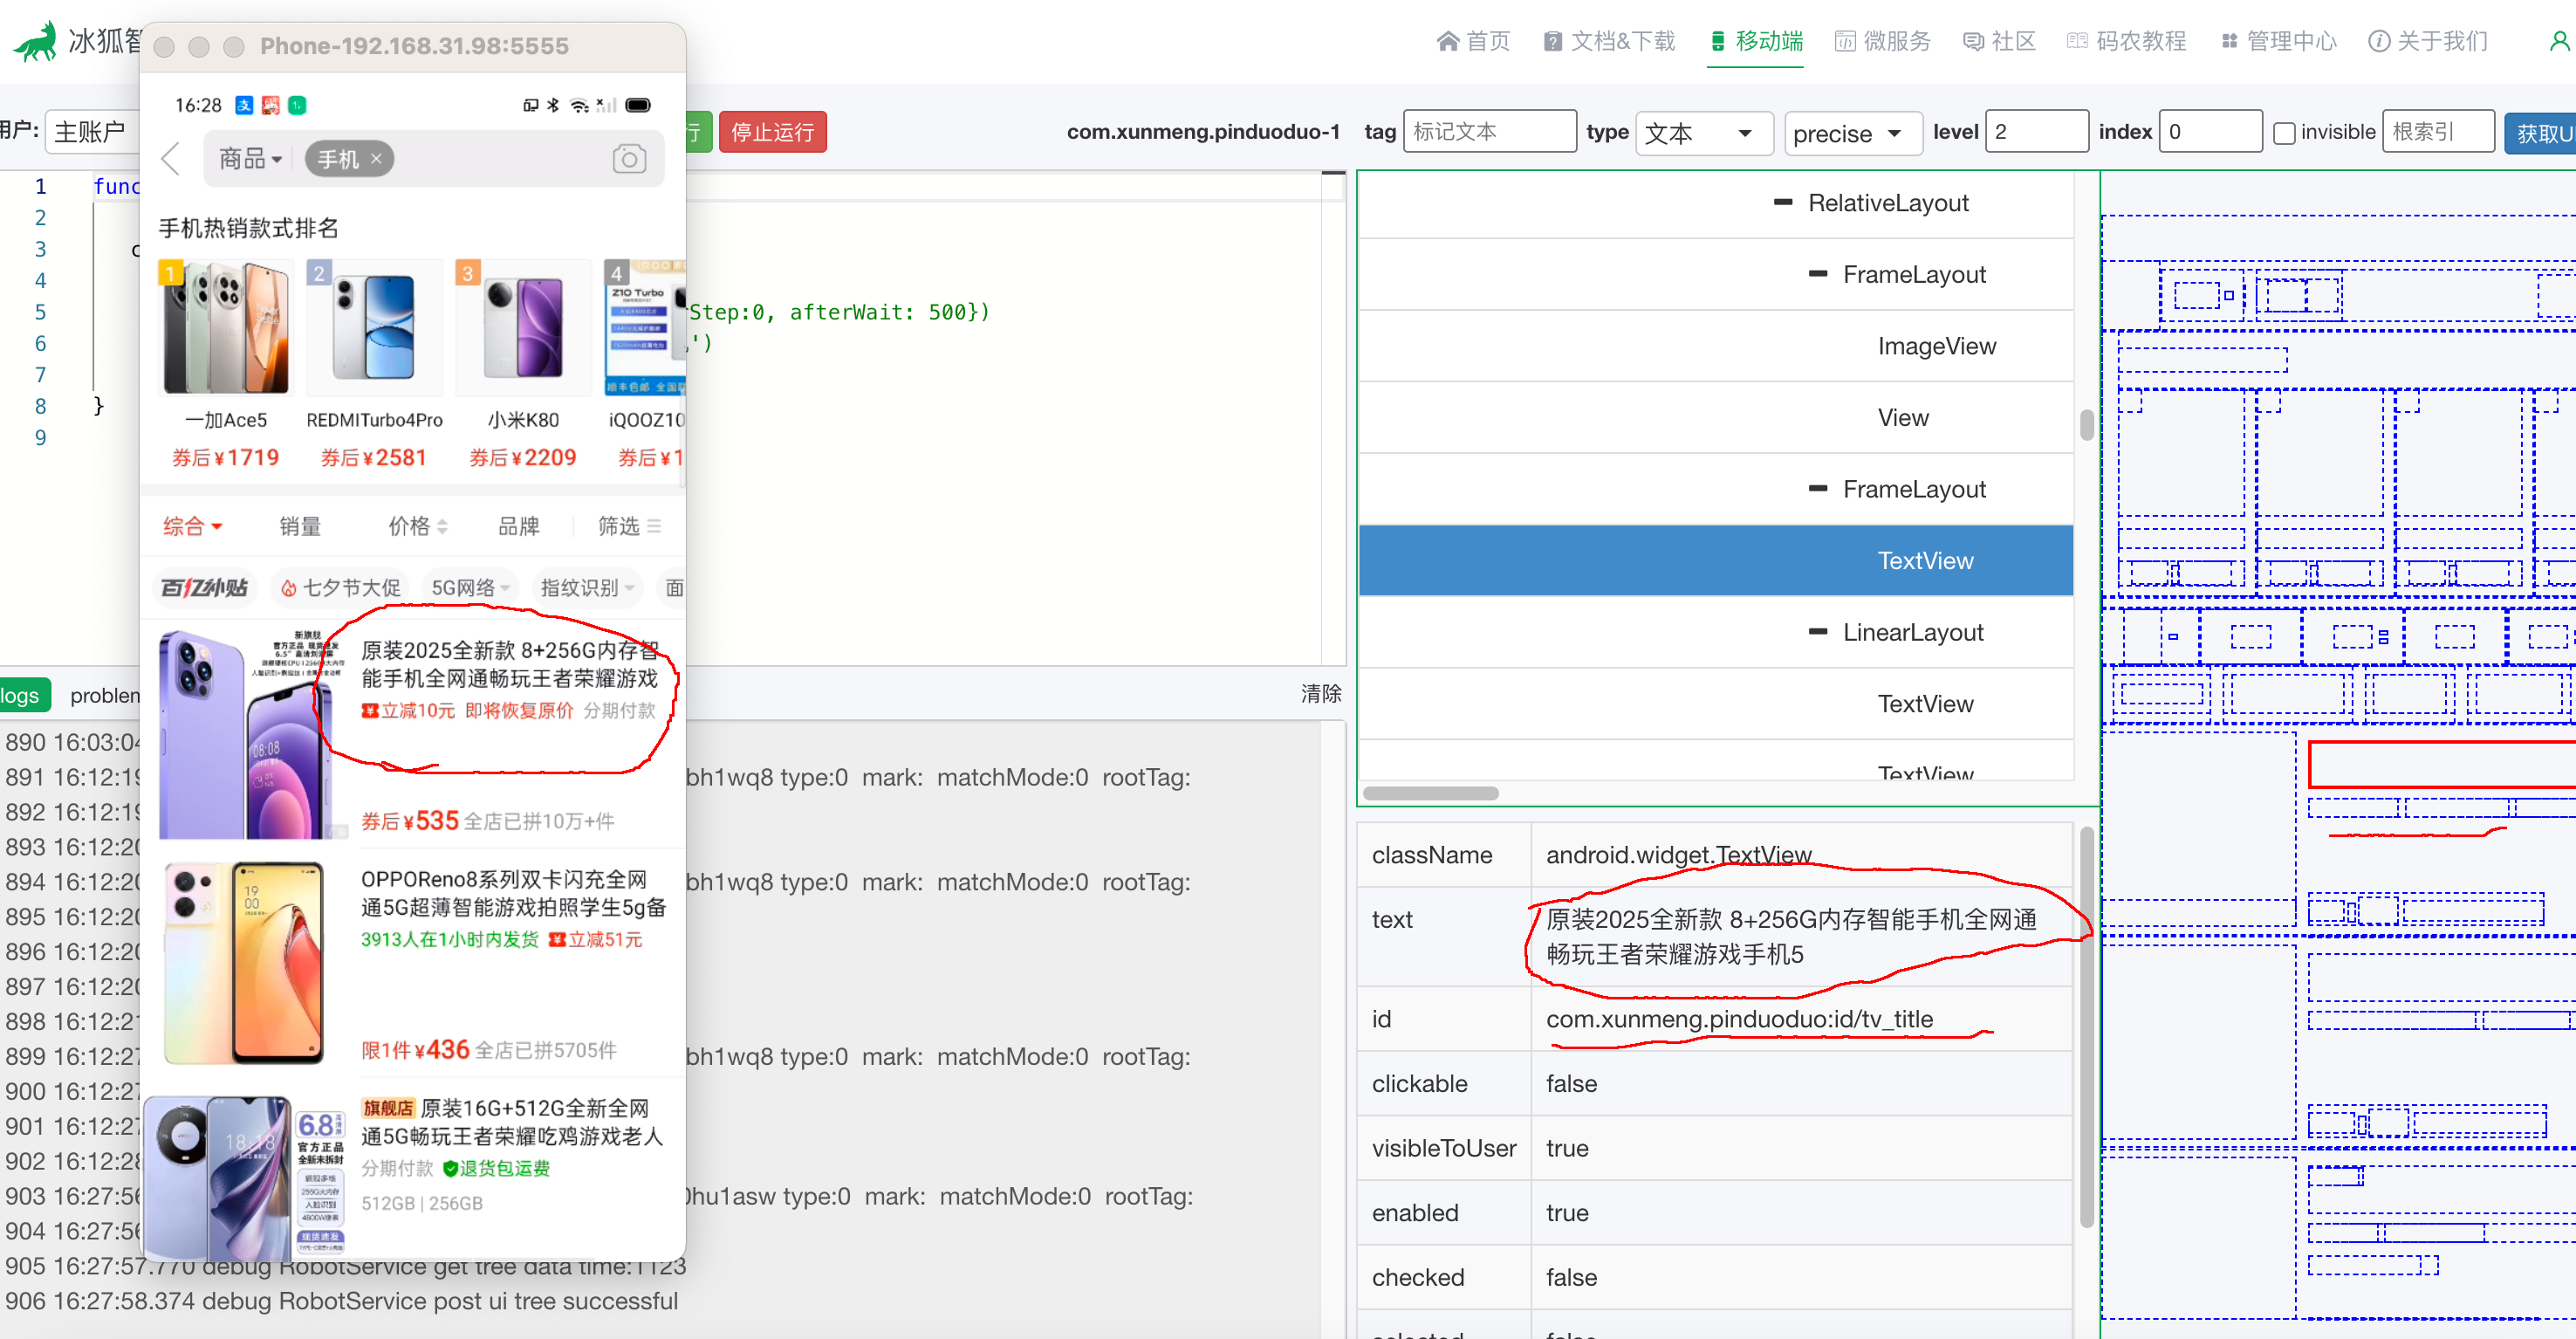Collapse FrameLayout node below View
Image resolution: width=2576 pixels, height=1339 pixels.
click(x=1818, y=489)
